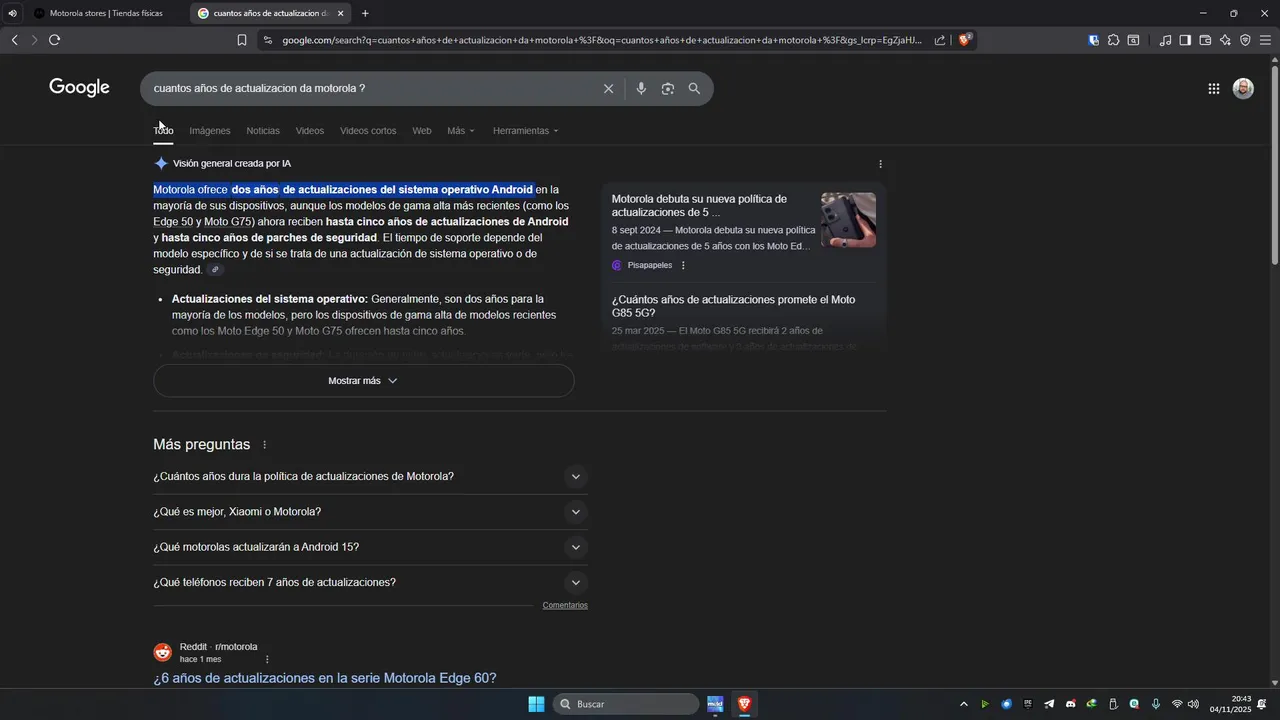Image resolution: width=1280 pixels, height=720 pixels.
Task: Open the site settings icon beside the URL
Action: point(267,40)
